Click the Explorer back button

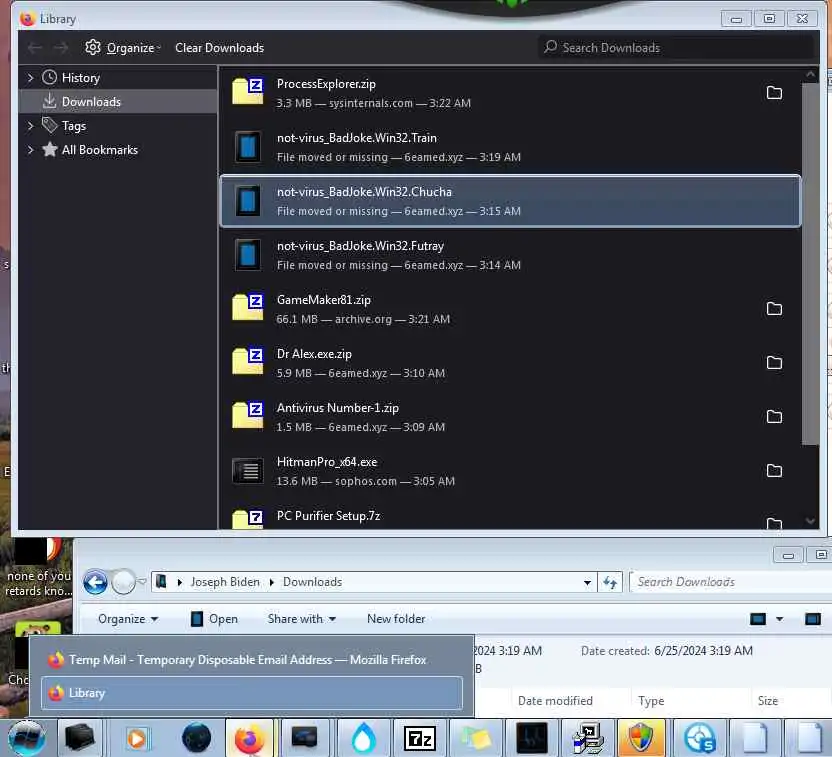(96, 582)
